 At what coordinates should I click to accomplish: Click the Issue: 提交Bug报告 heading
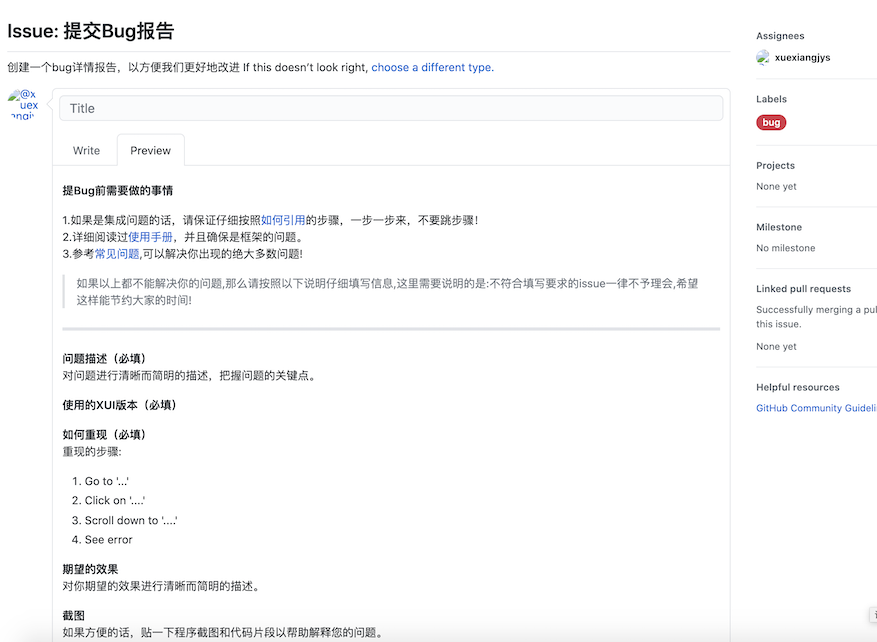(x=91, y=31)
